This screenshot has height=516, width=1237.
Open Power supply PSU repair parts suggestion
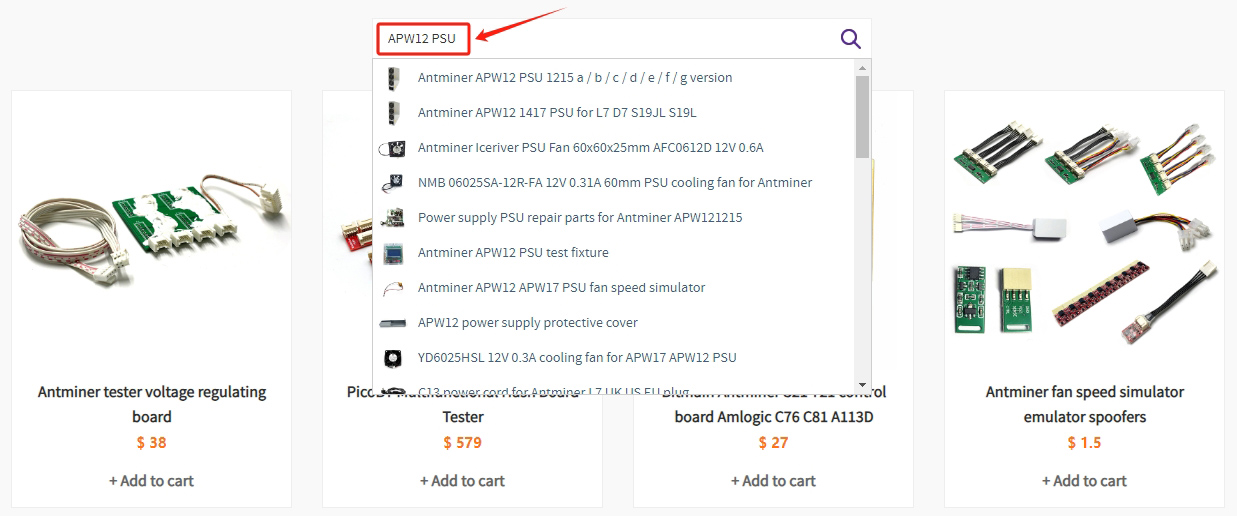click(579, 218)
